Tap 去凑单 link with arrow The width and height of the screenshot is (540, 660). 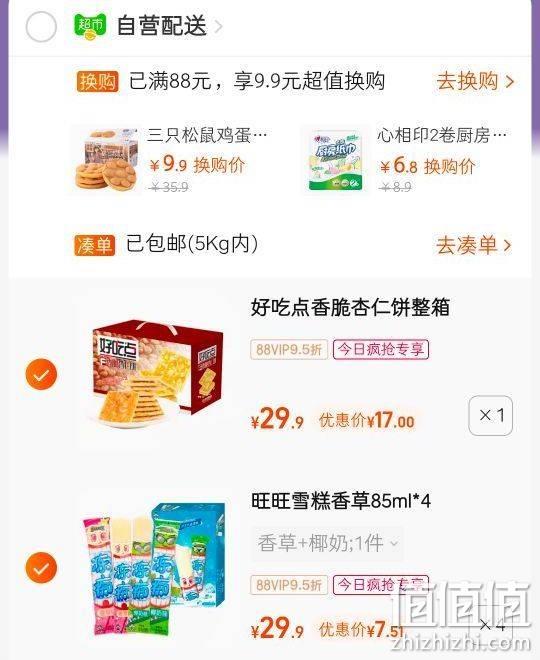(x=474, y=245)
